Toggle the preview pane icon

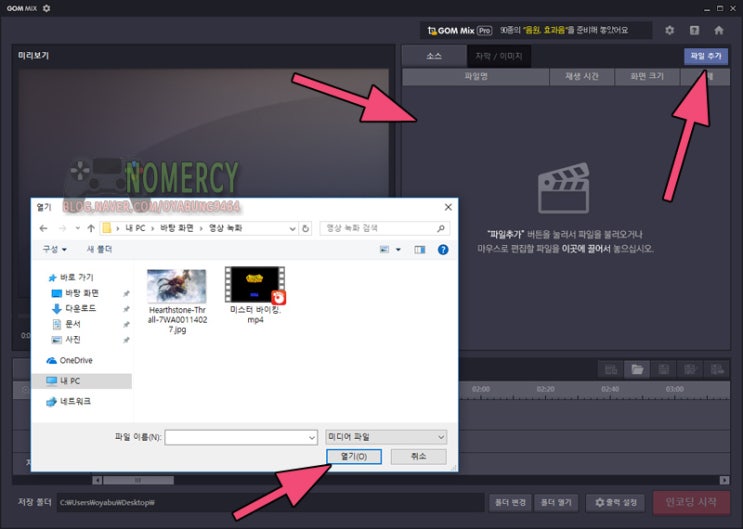[x=420, y=249]
